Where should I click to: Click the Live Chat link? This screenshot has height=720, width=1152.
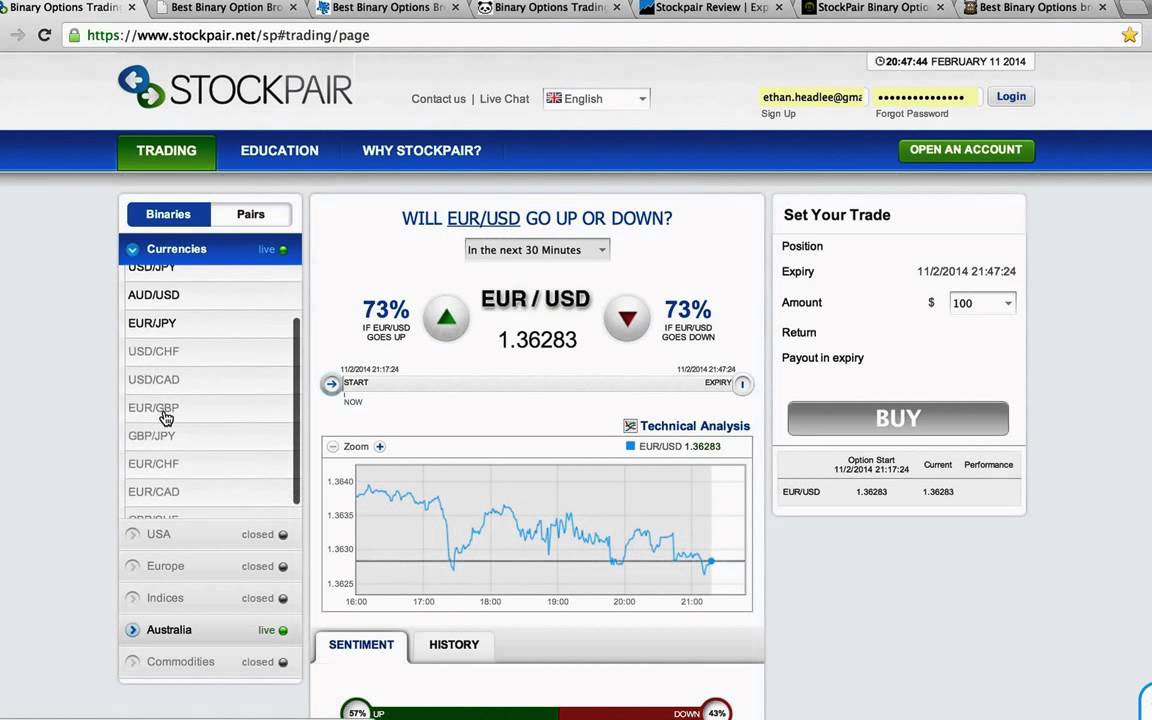point(504,99)
